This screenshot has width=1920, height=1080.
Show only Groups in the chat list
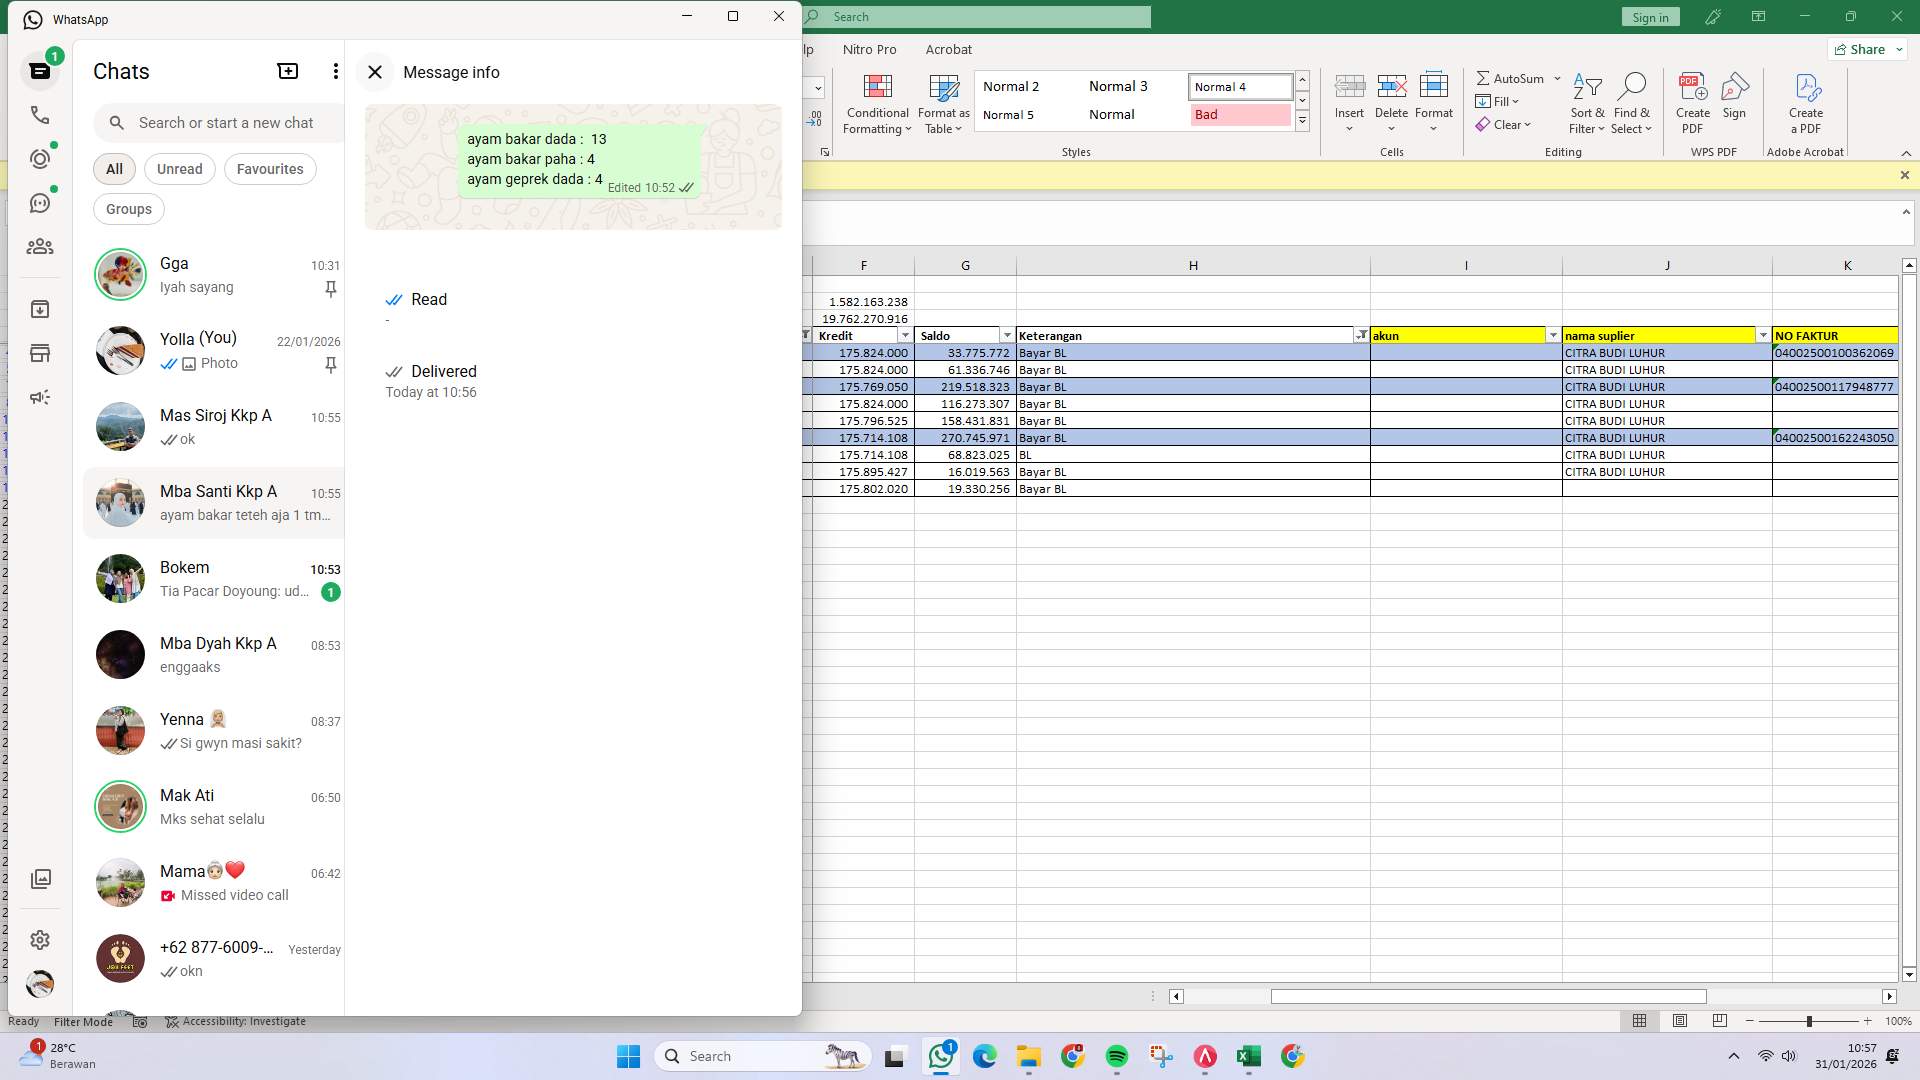coord(128,209)
